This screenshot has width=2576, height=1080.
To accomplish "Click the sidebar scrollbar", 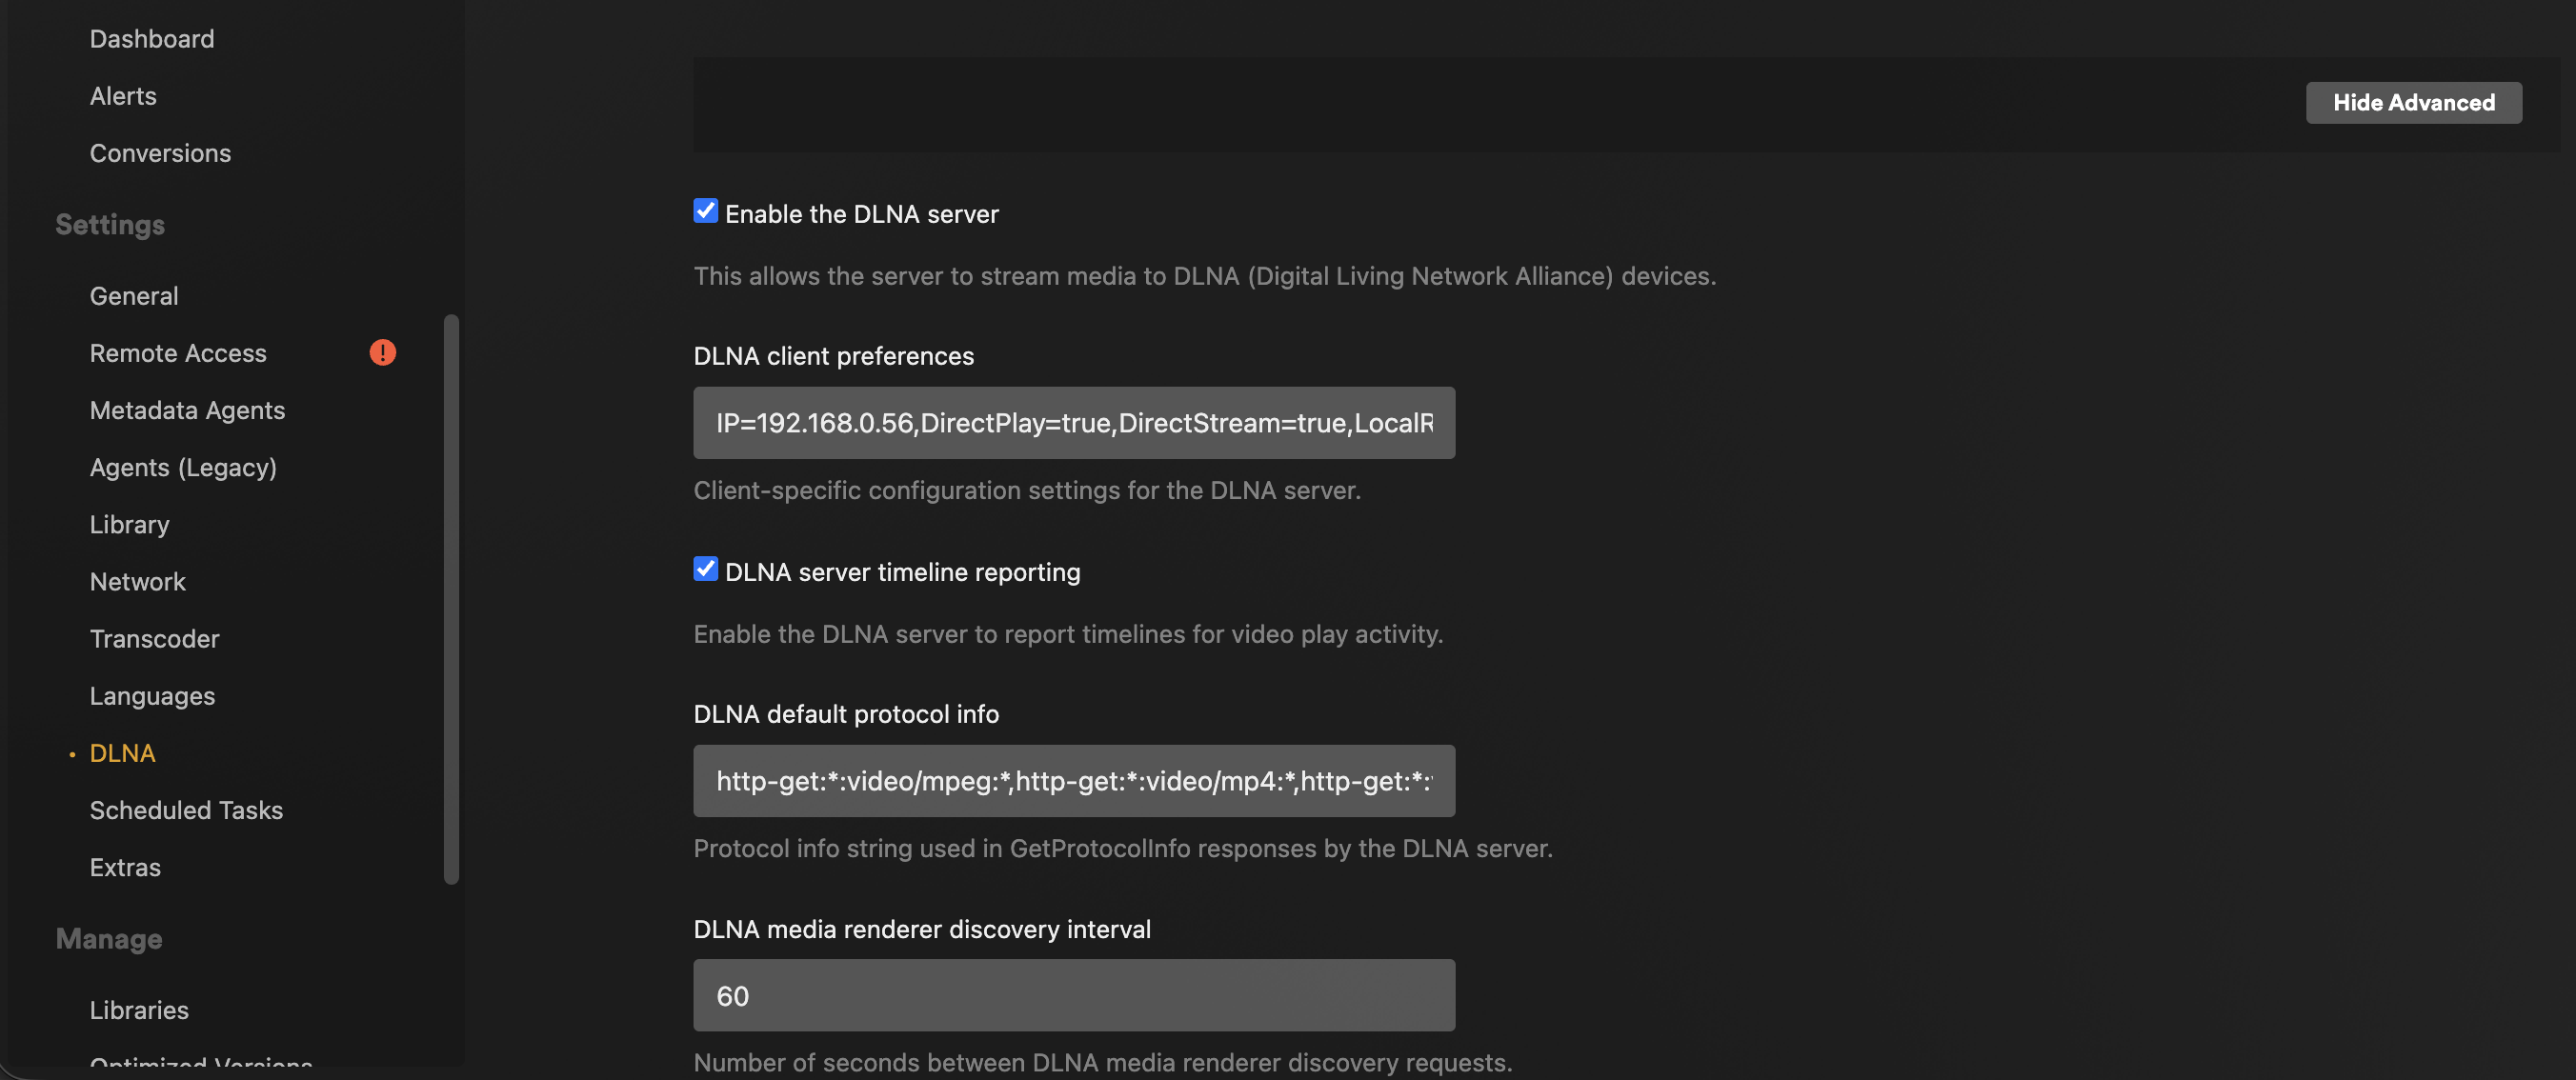I will (x=451, y=599).
